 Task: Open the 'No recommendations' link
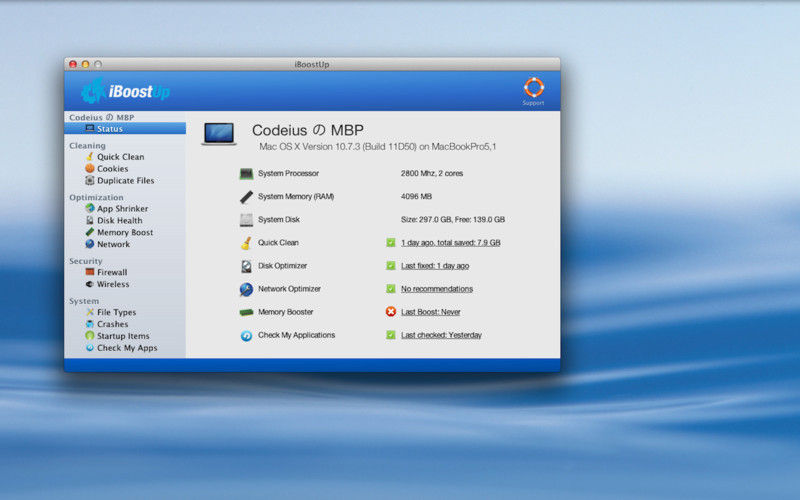(x=437, y=289)
